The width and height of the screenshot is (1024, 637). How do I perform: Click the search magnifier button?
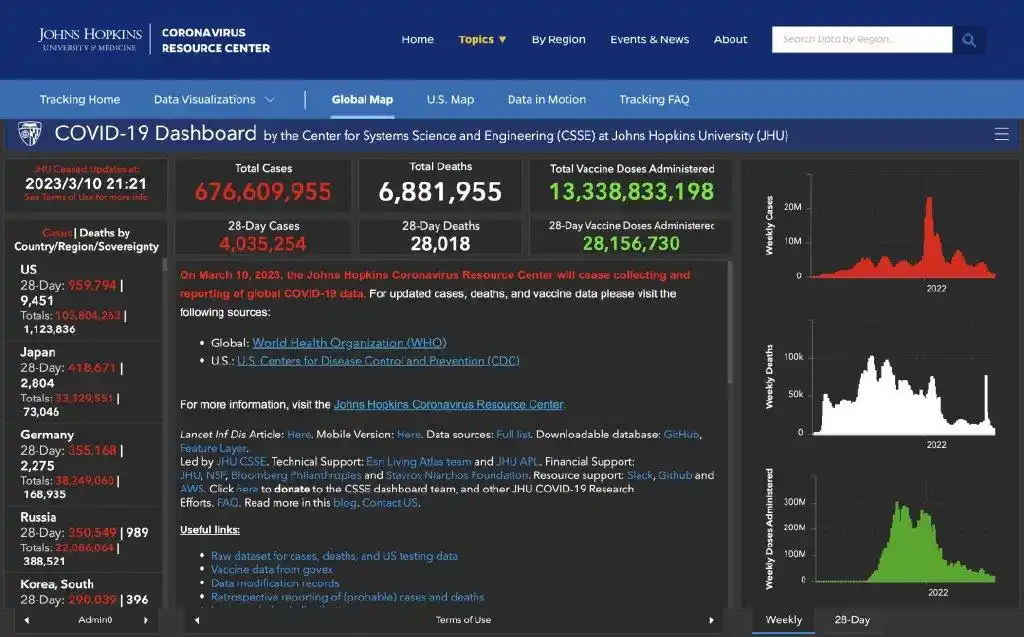[969, 40]
